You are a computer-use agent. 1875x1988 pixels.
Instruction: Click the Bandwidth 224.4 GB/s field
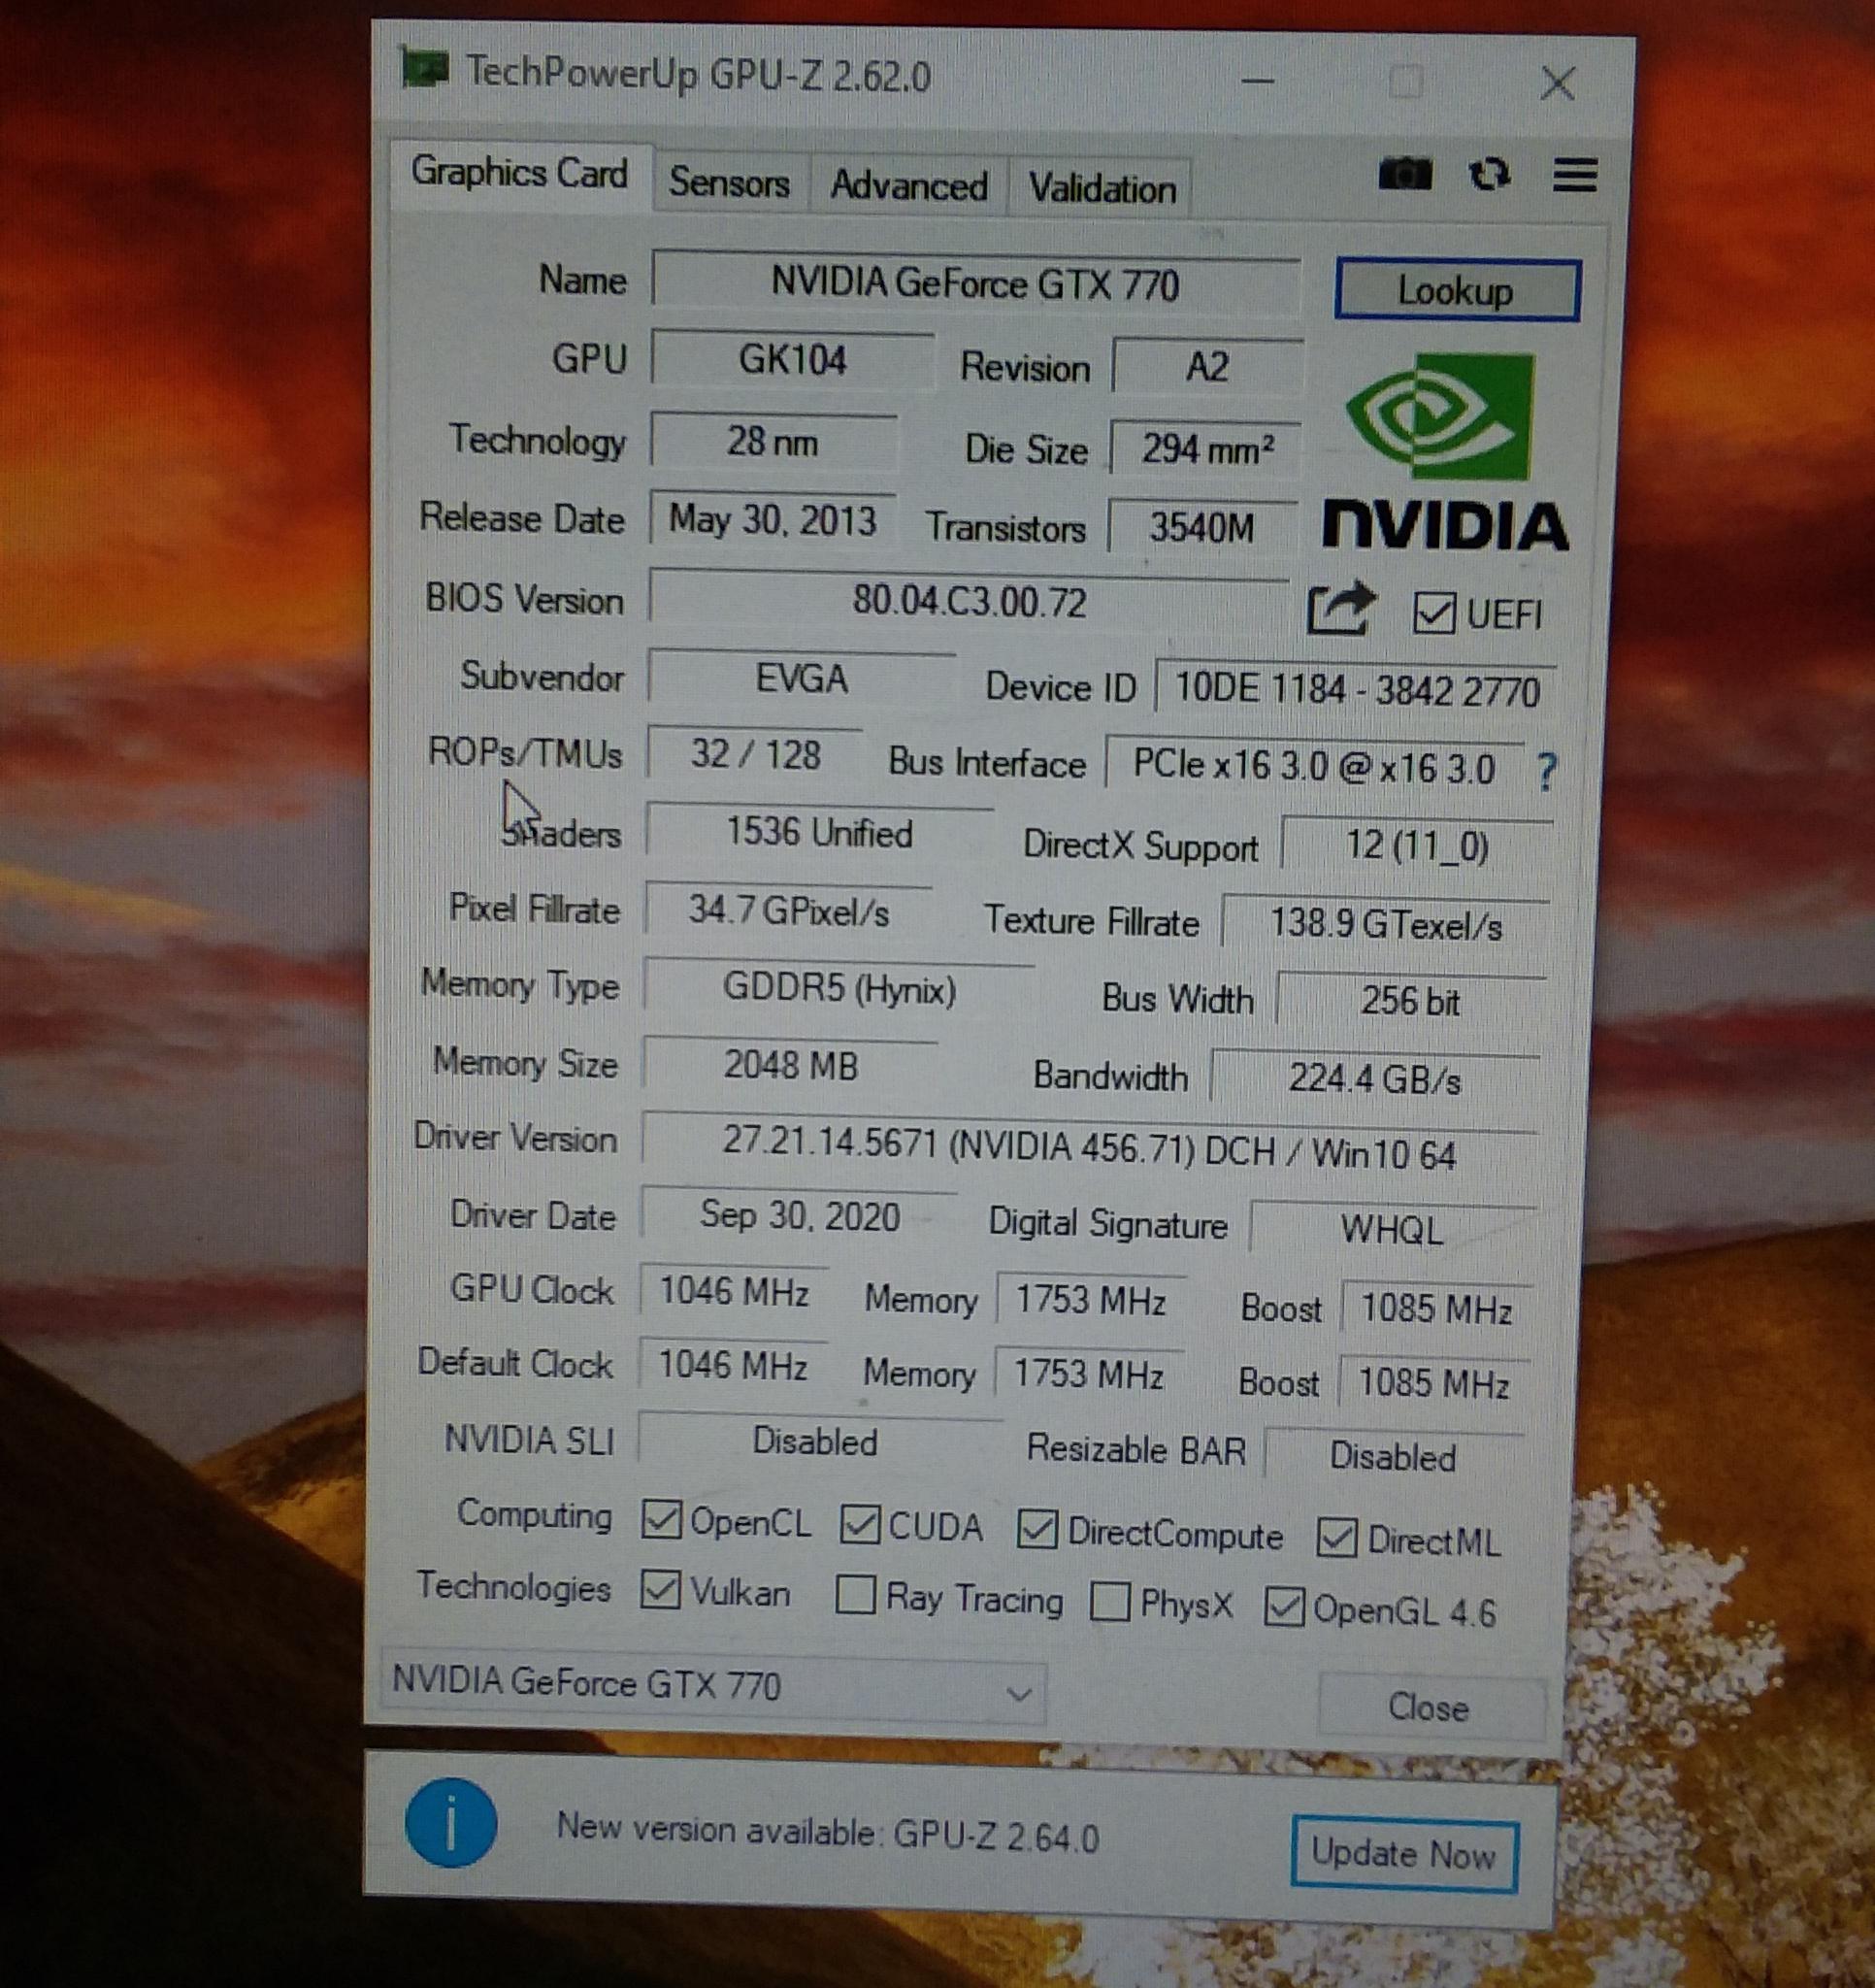click(x=1375, y=1078)
